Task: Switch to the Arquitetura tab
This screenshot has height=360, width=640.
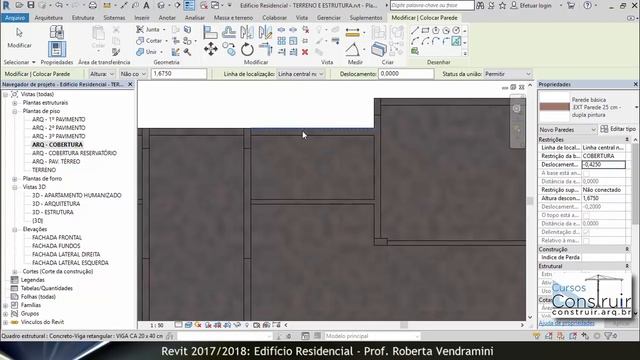Action: tap(49, 18)
